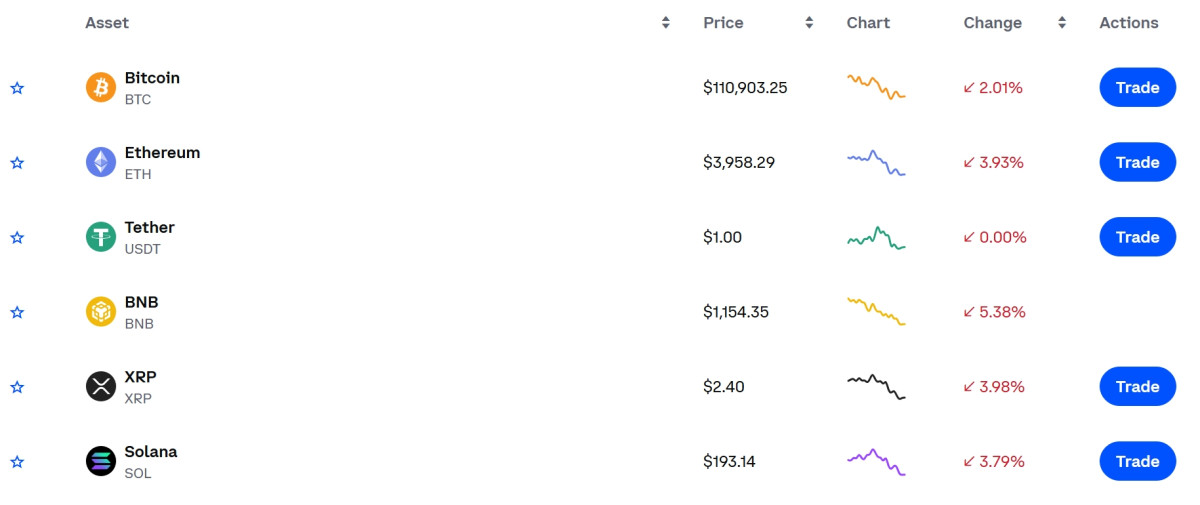Open the Ethereum asset name link
The image size is (1200, 505).
click(x=162, y=153)
